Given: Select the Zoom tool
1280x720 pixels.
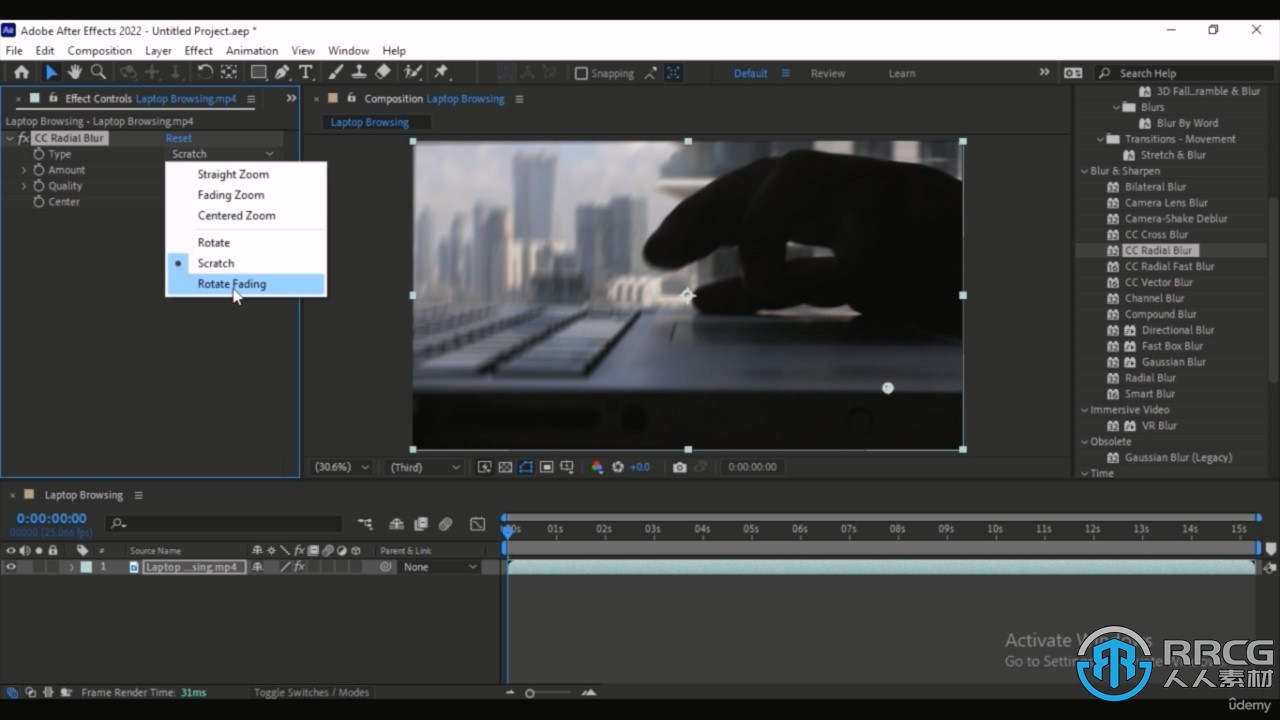Looking at the screenshot, I should coord(99,72).
